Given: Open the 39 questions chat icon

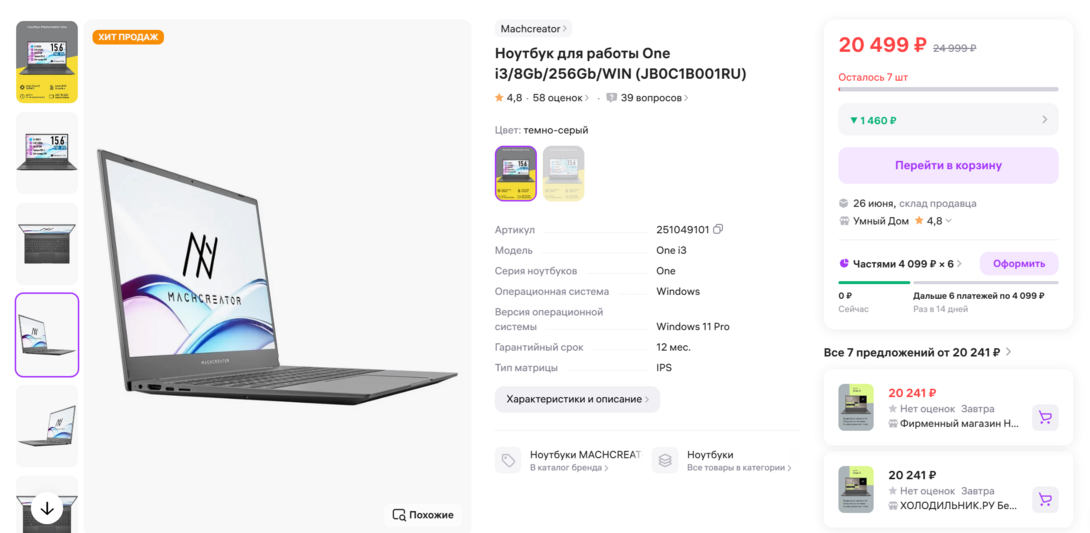Looking at the screenshot, I should click(612, 98).
